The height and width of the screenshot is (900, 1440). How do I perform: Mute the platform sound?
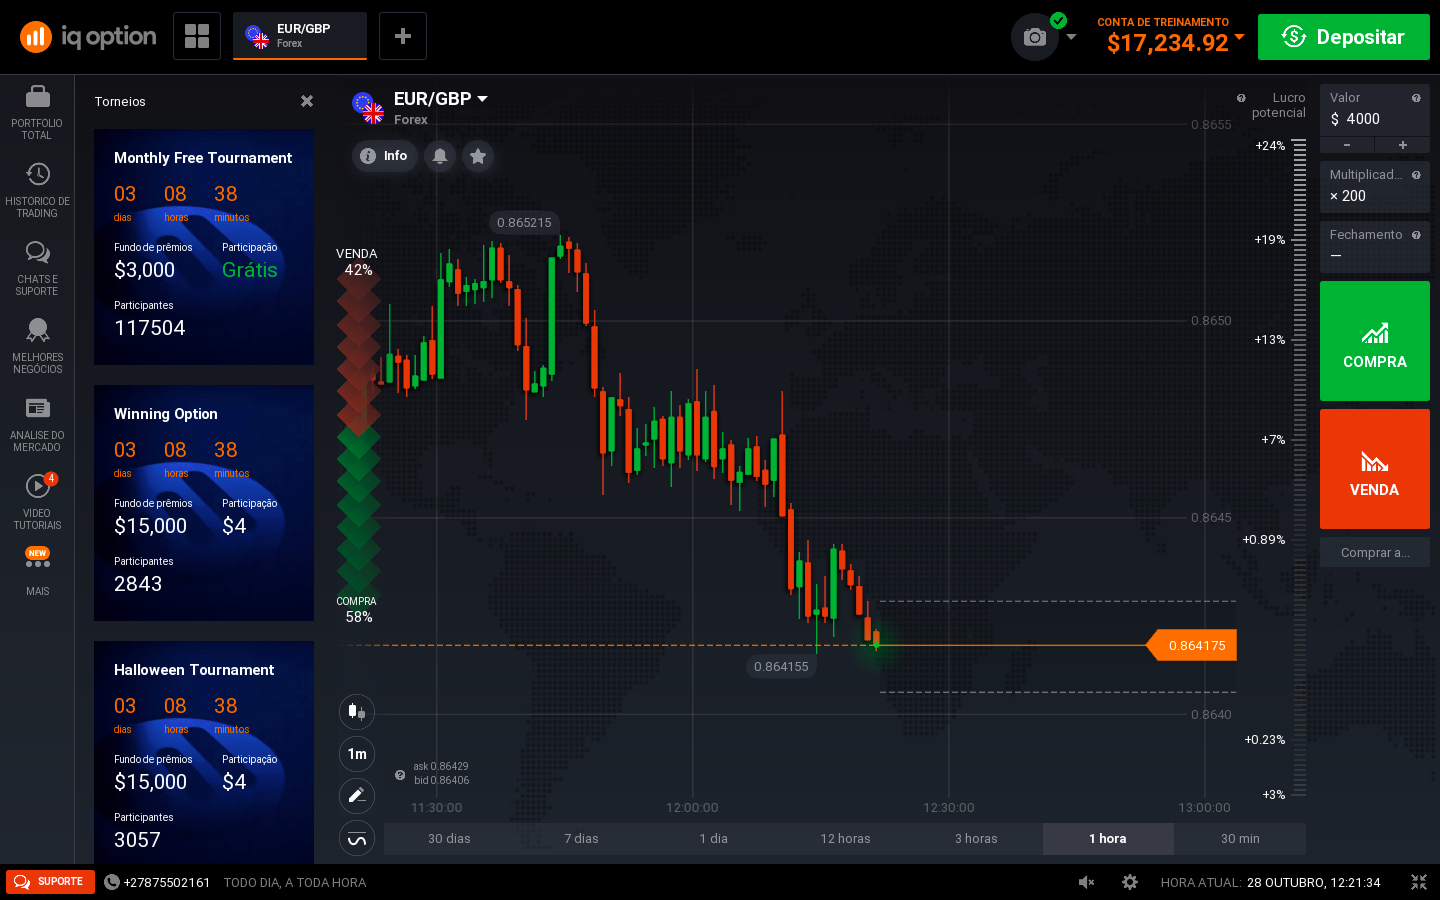pyautogui.click(x=1086, y=882)
